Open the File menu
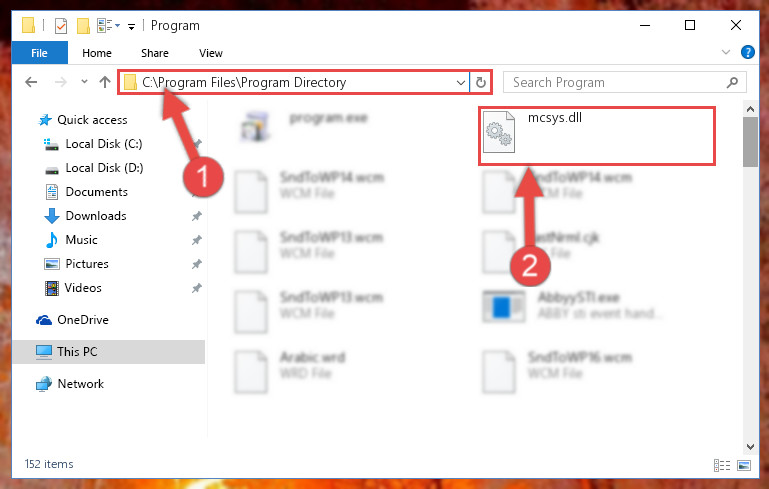The width and height of the screenshot is (769, 489). point(39,53)
